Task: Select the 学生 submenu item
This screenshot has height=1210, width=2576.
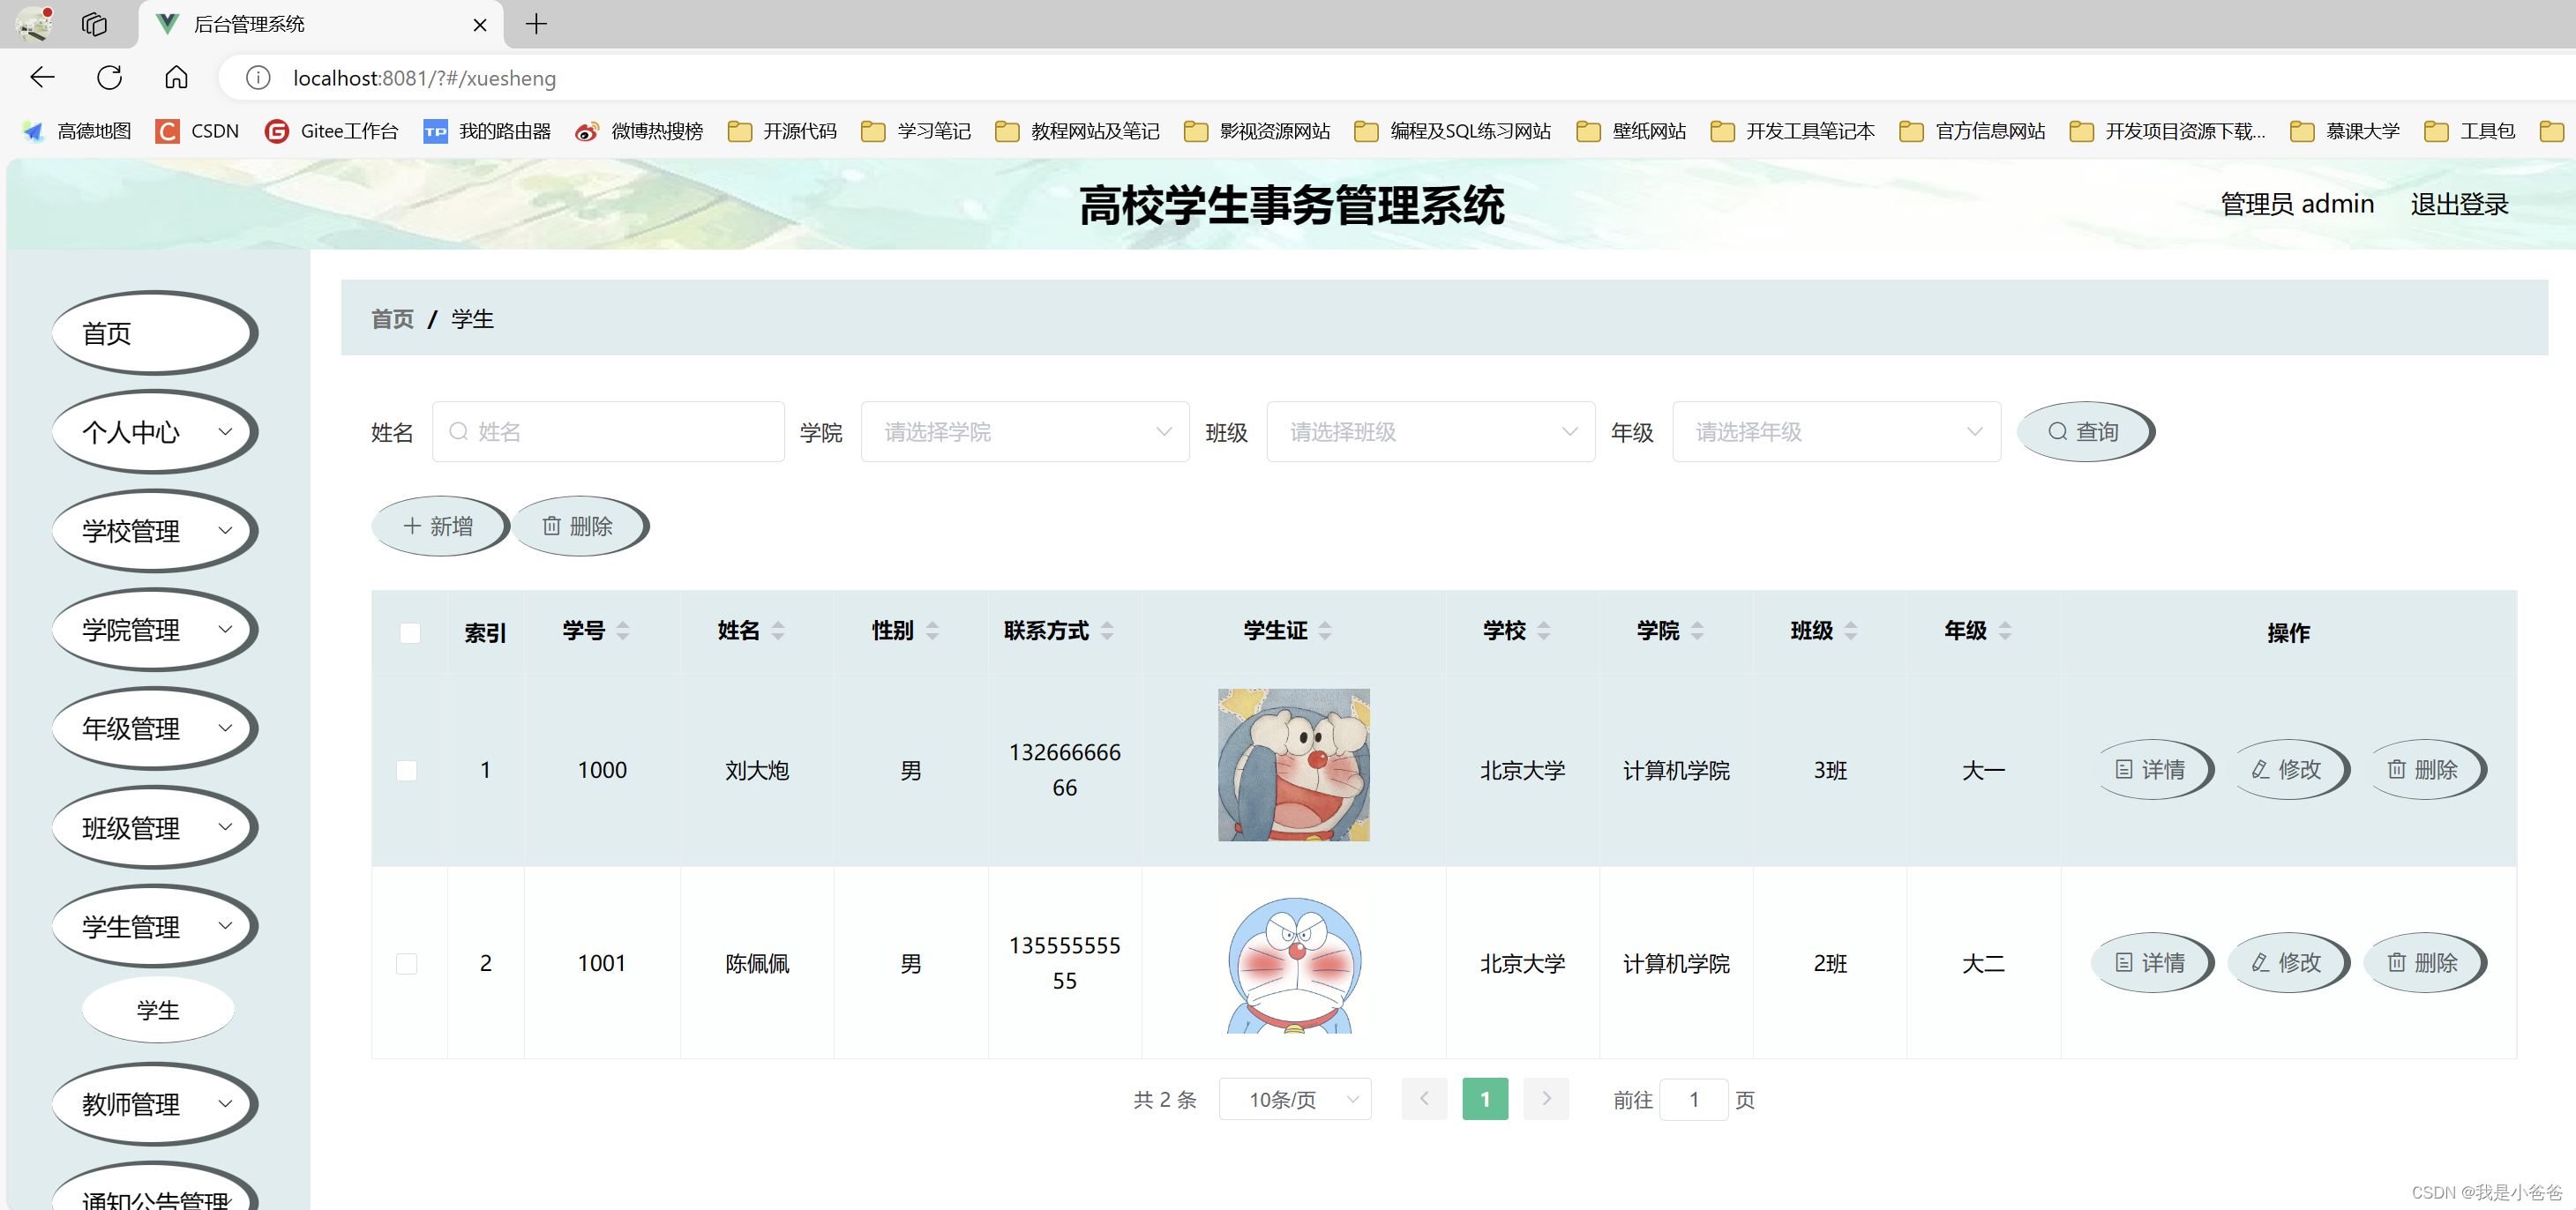Action: click(158, 1010)
